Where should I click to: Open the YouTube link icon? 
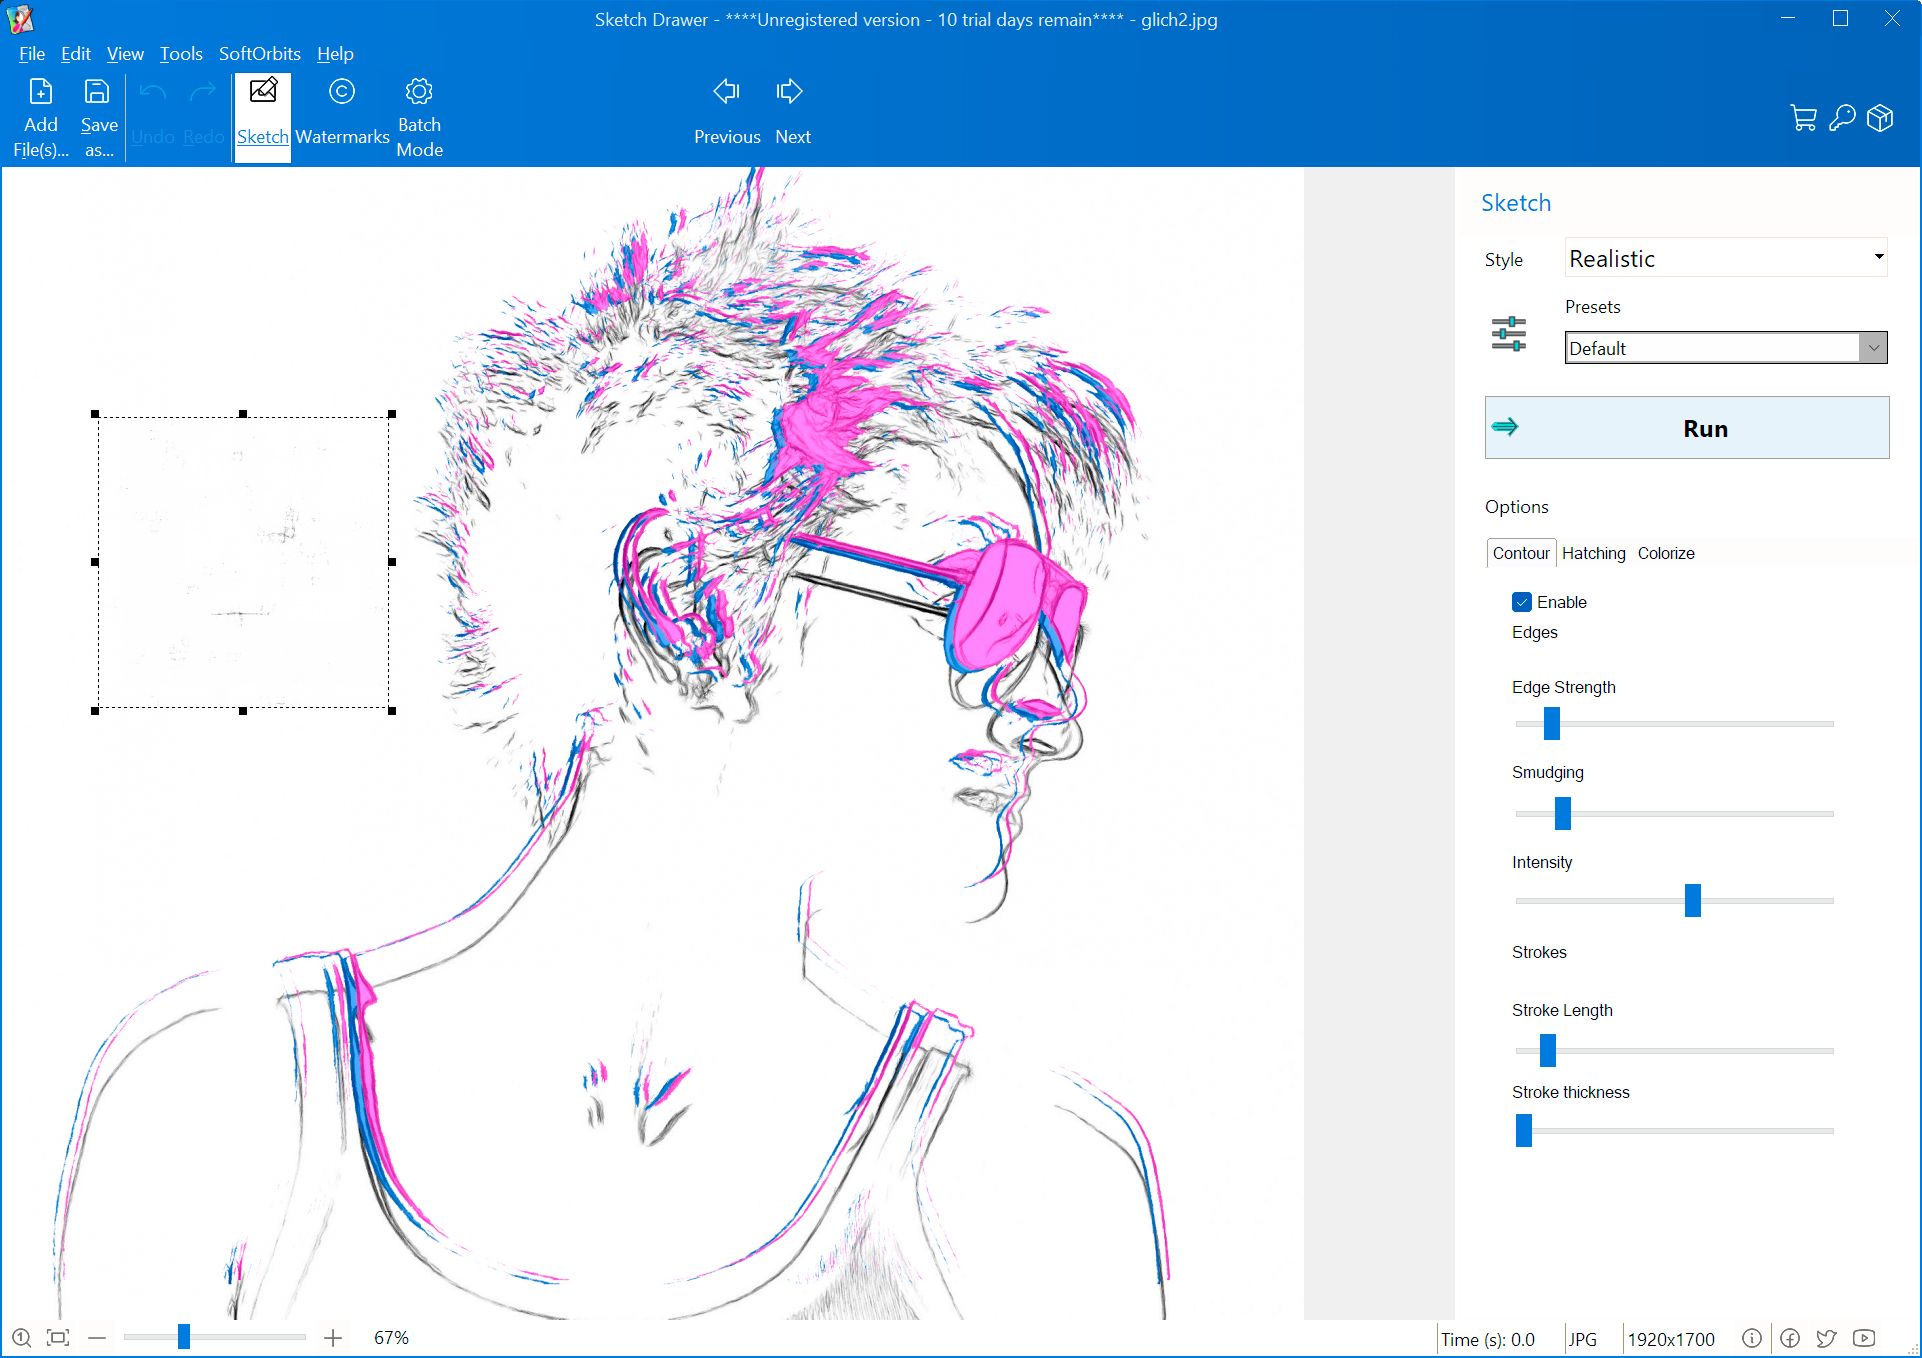1864,1338
